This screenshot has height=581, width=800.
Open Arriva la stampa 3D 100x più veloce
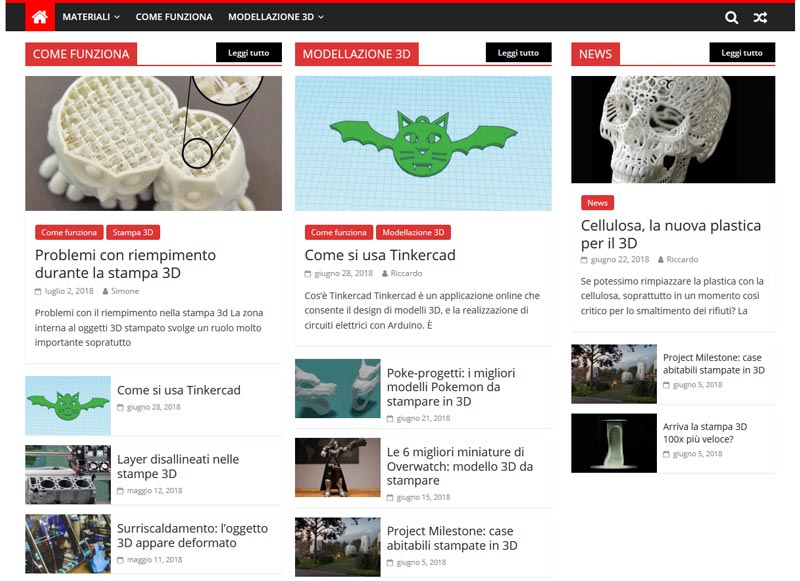pyautogui.click(x=704, y=432)
